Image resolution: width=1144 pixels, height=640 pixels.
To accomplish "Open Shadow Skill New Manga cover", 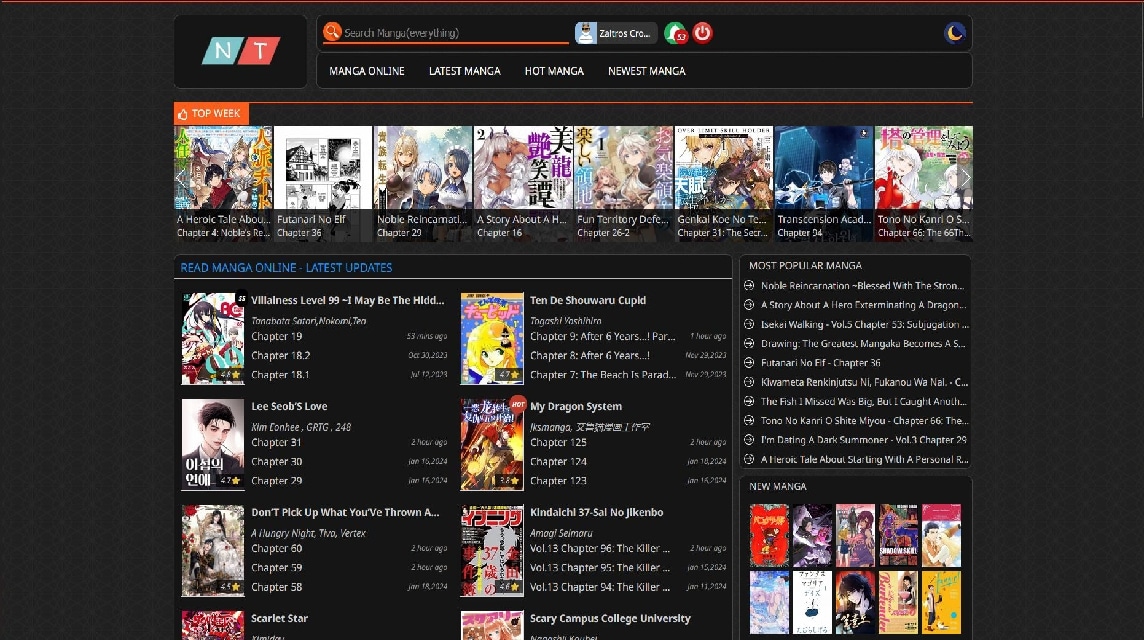I will click(x=898, y=536).
